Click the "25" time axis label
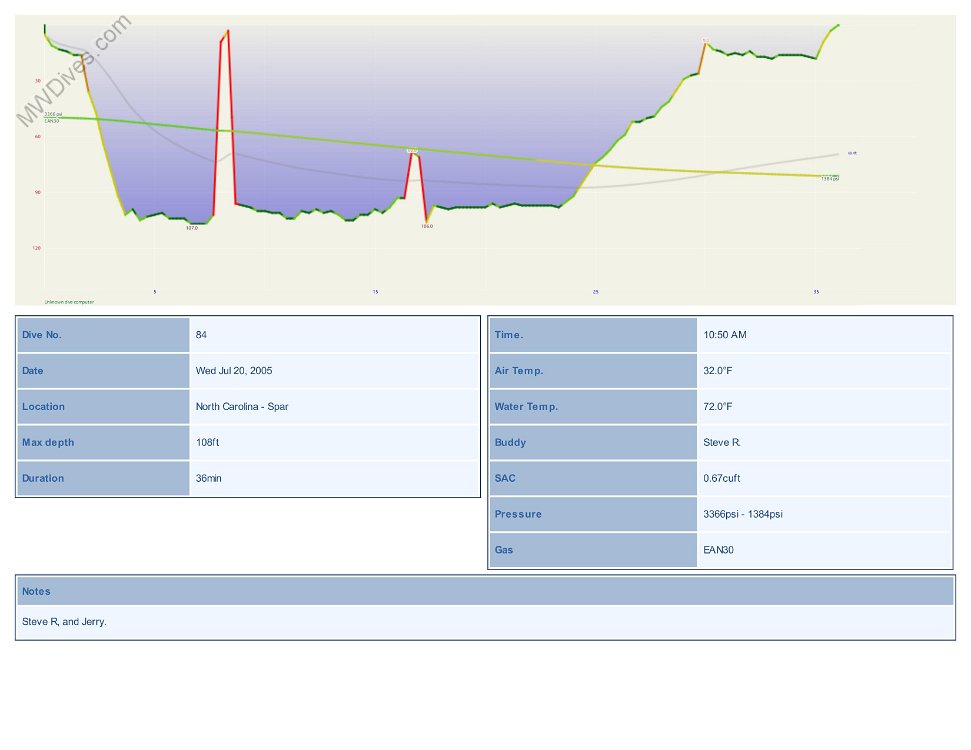This screenshot has width=971, height=750. 596,292
